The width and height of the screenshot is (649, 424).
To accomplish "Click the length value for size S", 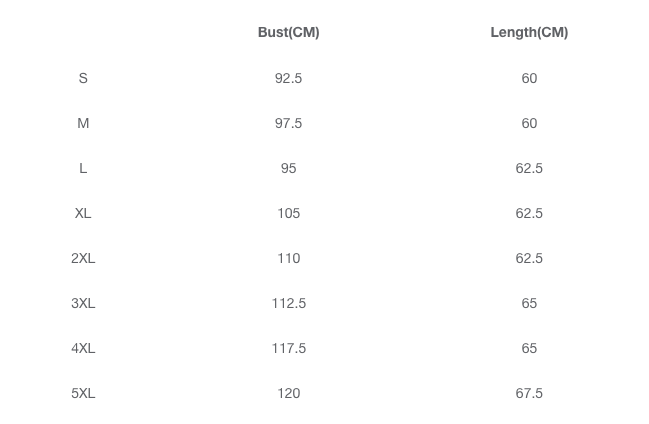I will click(529, 78).
